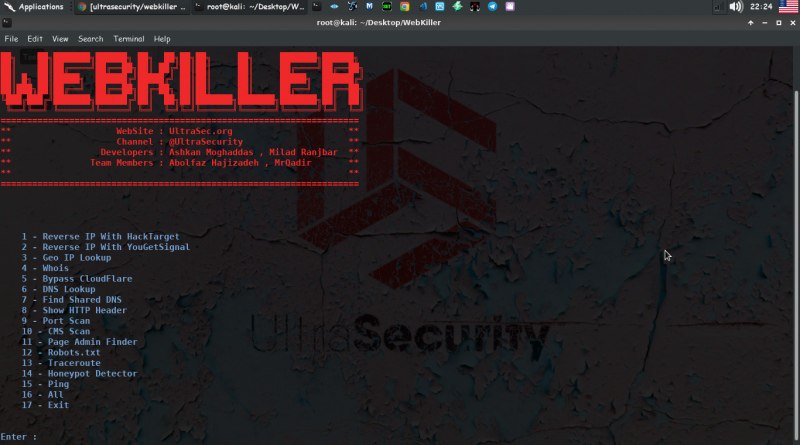Viewport: 800px width, 445px height.
Task: Click the terminal window icon in title bar
Action: pyautogui.click(x=7, y=23)
